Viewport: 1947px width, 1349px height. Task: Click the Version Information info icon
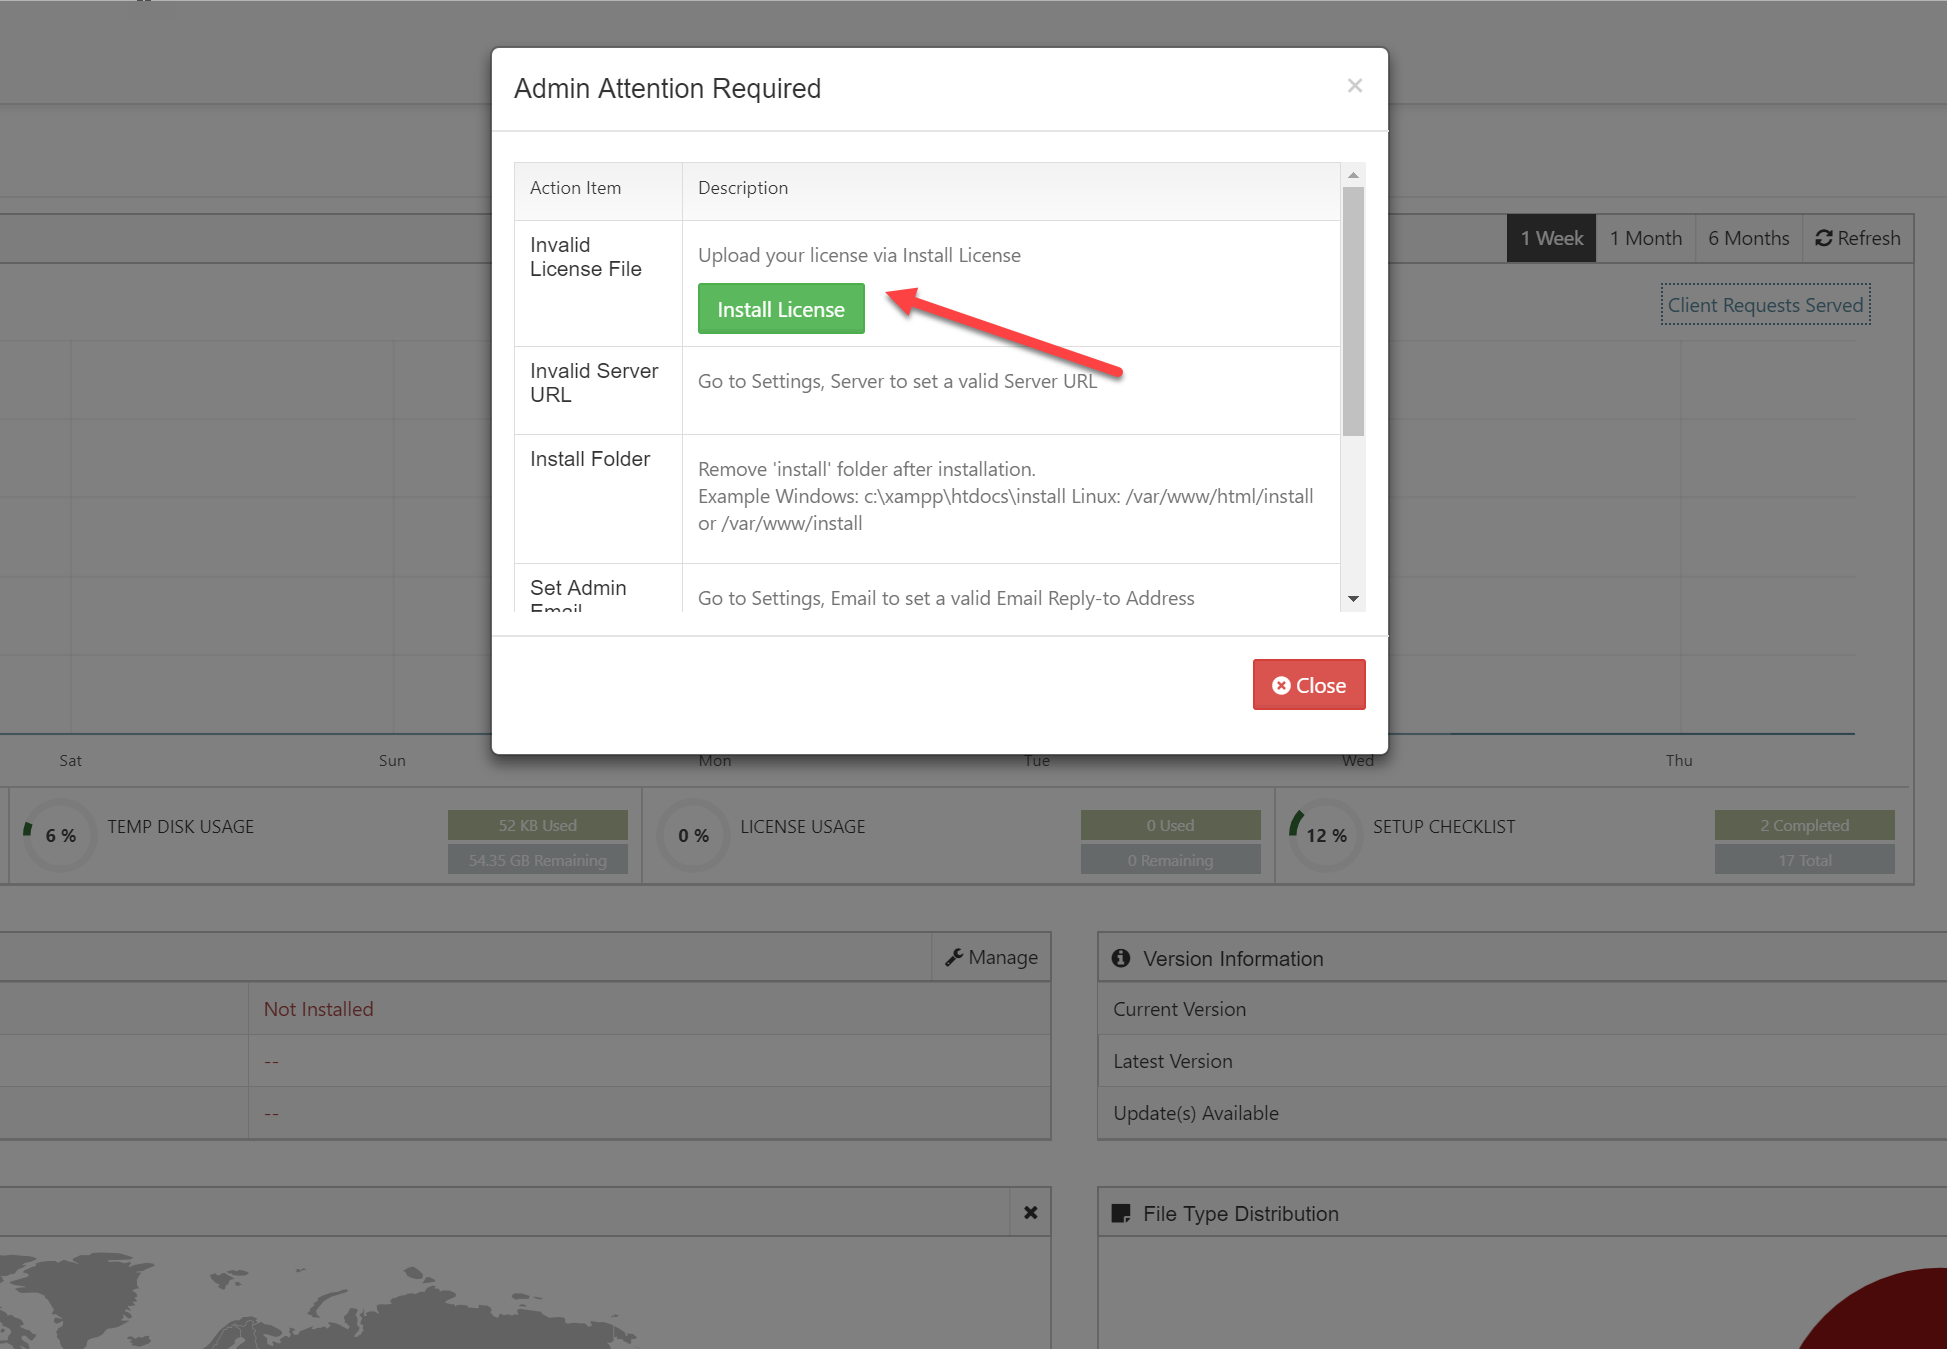(1121, 958)
